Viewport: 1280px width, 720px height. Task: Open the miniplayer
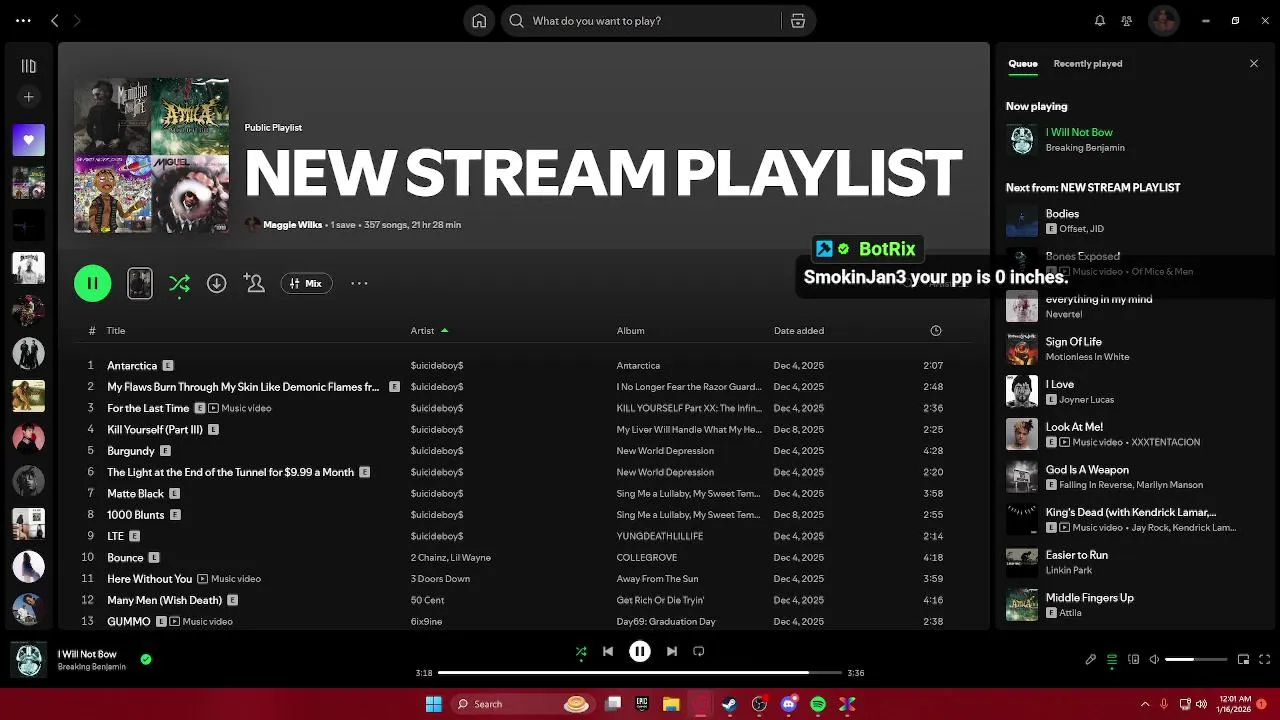1243,659
